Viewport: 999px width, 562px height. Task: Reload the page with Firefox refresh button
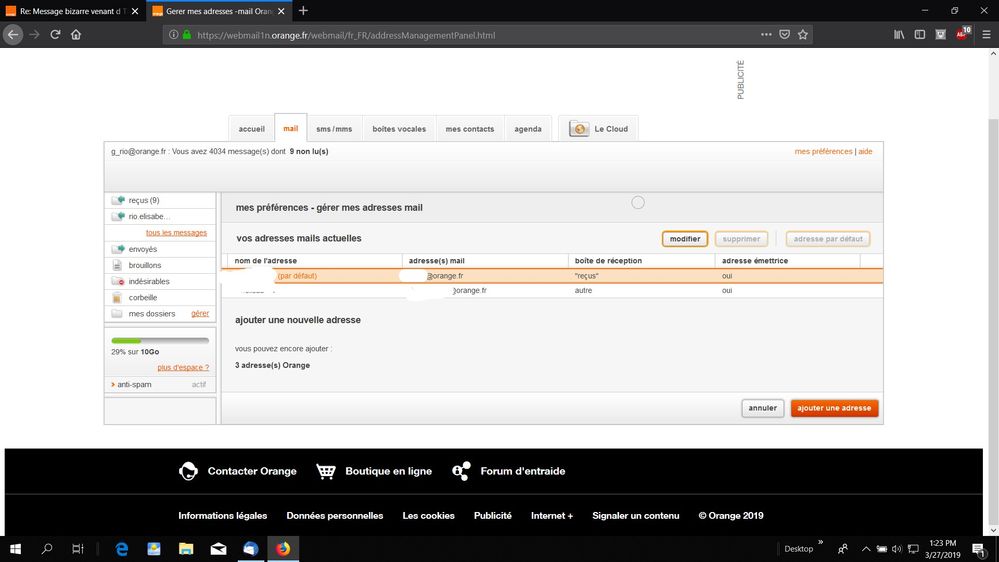click(x=55, y=34)
